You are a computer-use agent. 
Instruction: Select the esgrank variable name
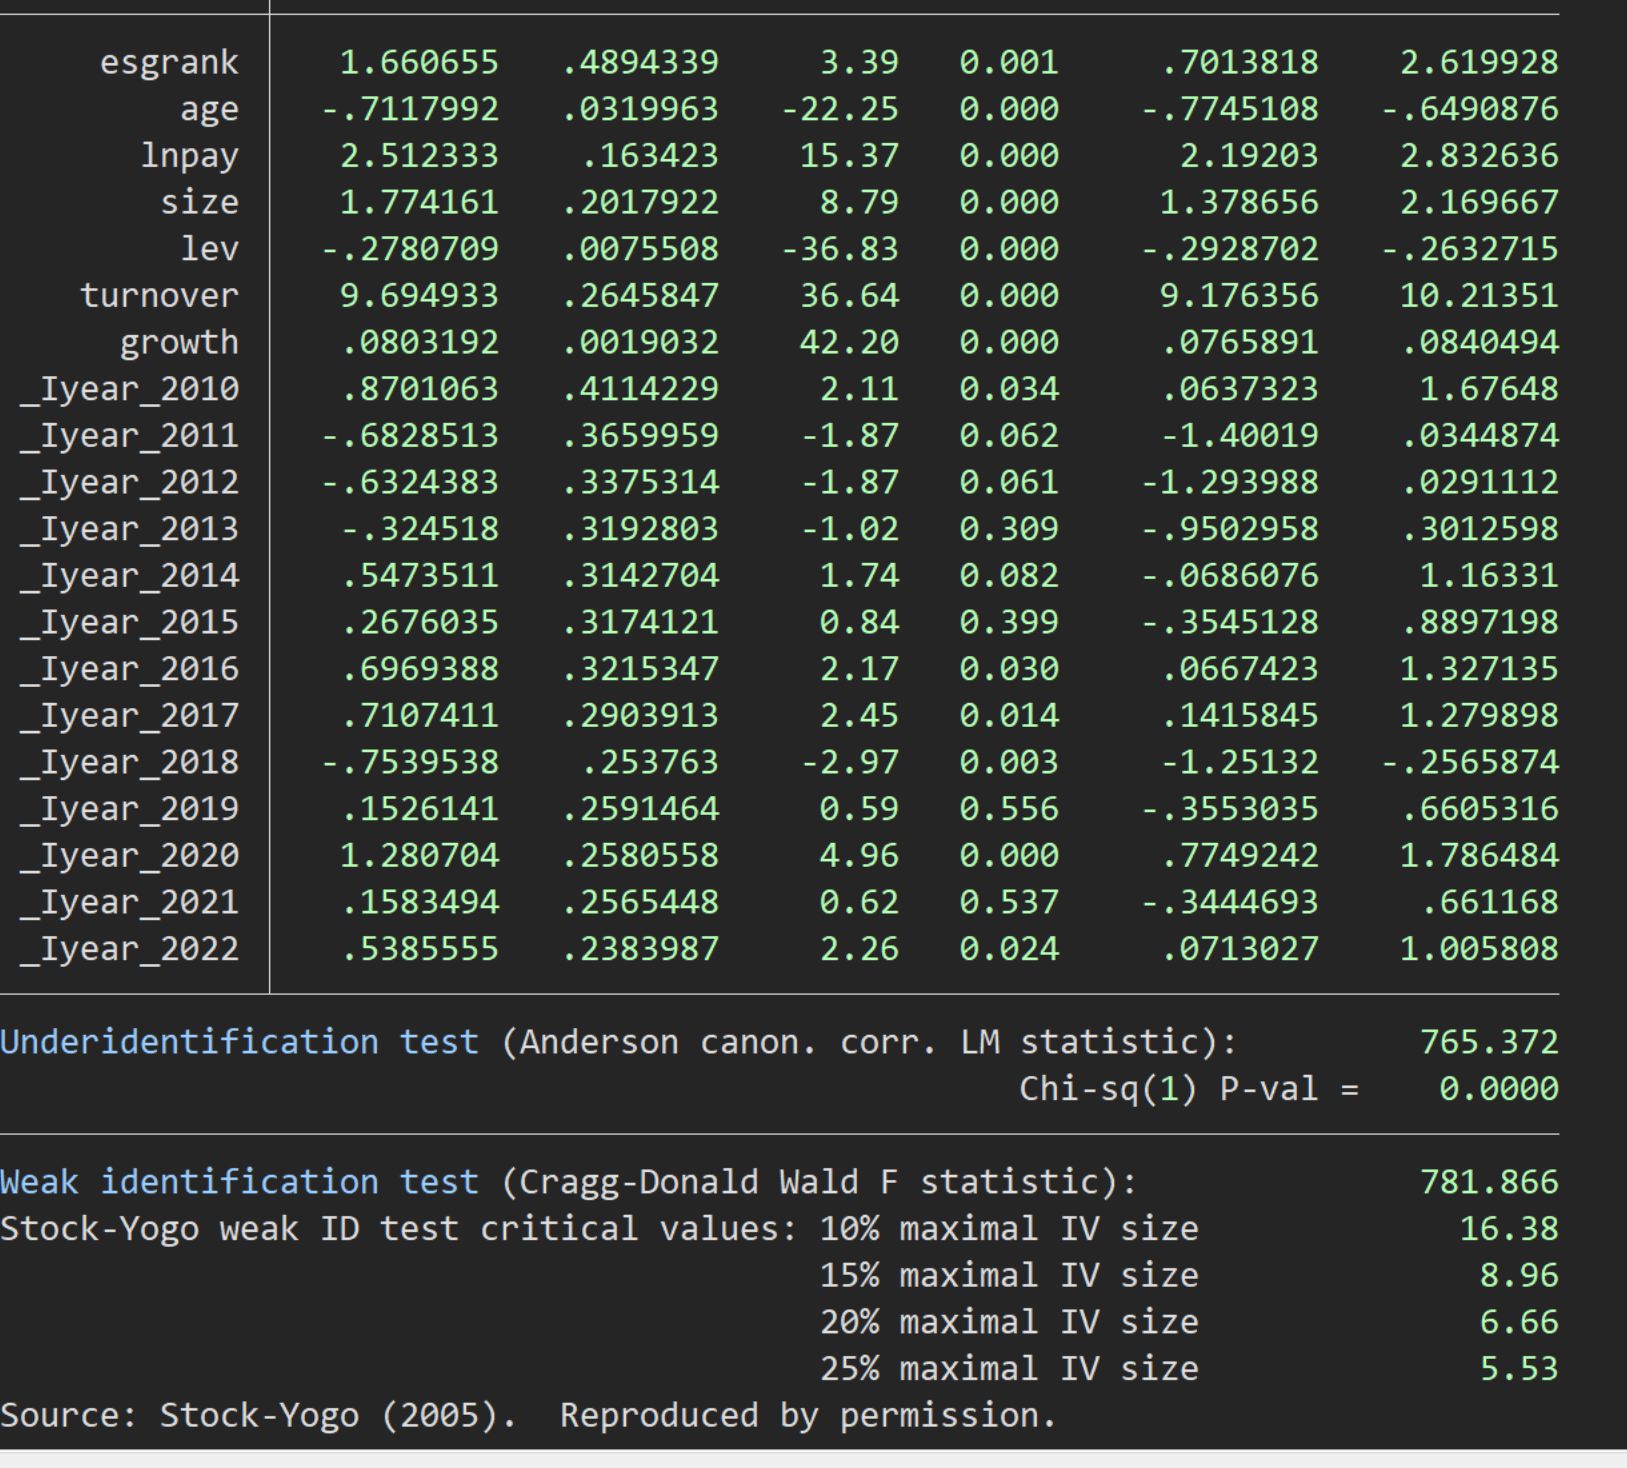point(169,62)
